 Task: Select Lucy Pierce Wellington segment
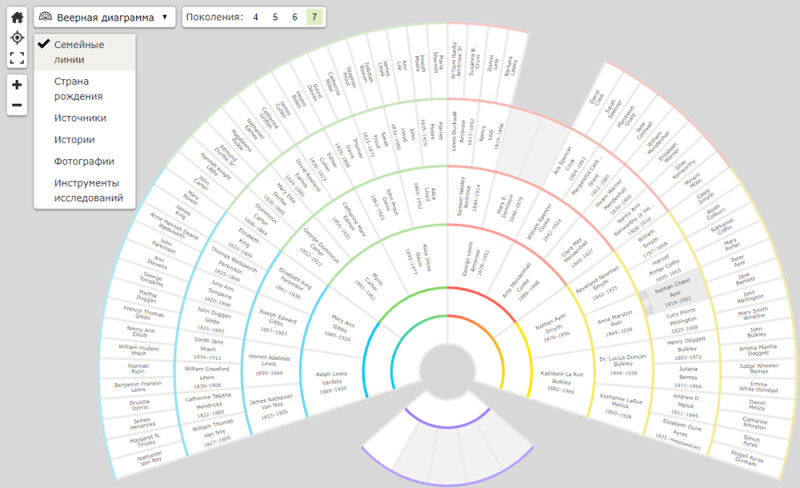click(x=682, y=321)
